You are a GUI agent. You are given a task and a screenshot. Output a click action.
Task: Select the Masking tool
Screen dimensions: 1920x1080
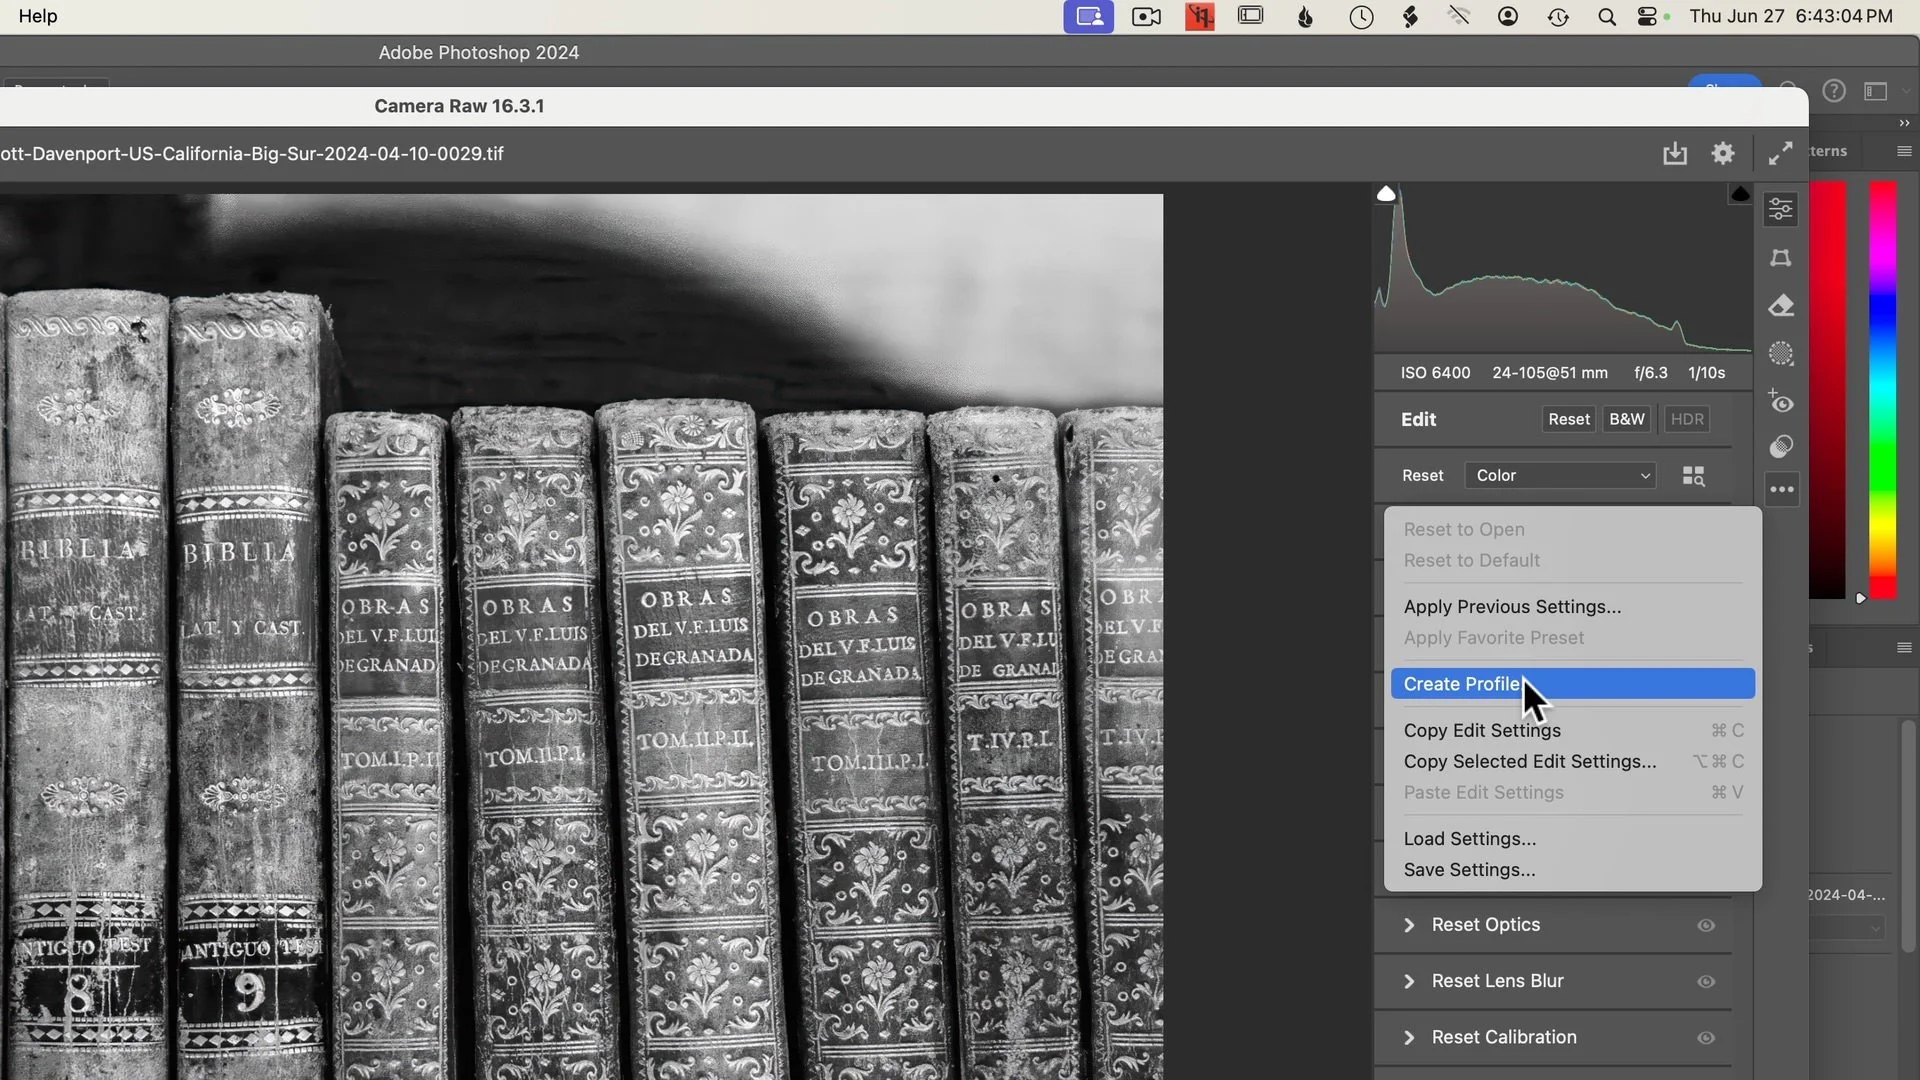click(1781, 352)
